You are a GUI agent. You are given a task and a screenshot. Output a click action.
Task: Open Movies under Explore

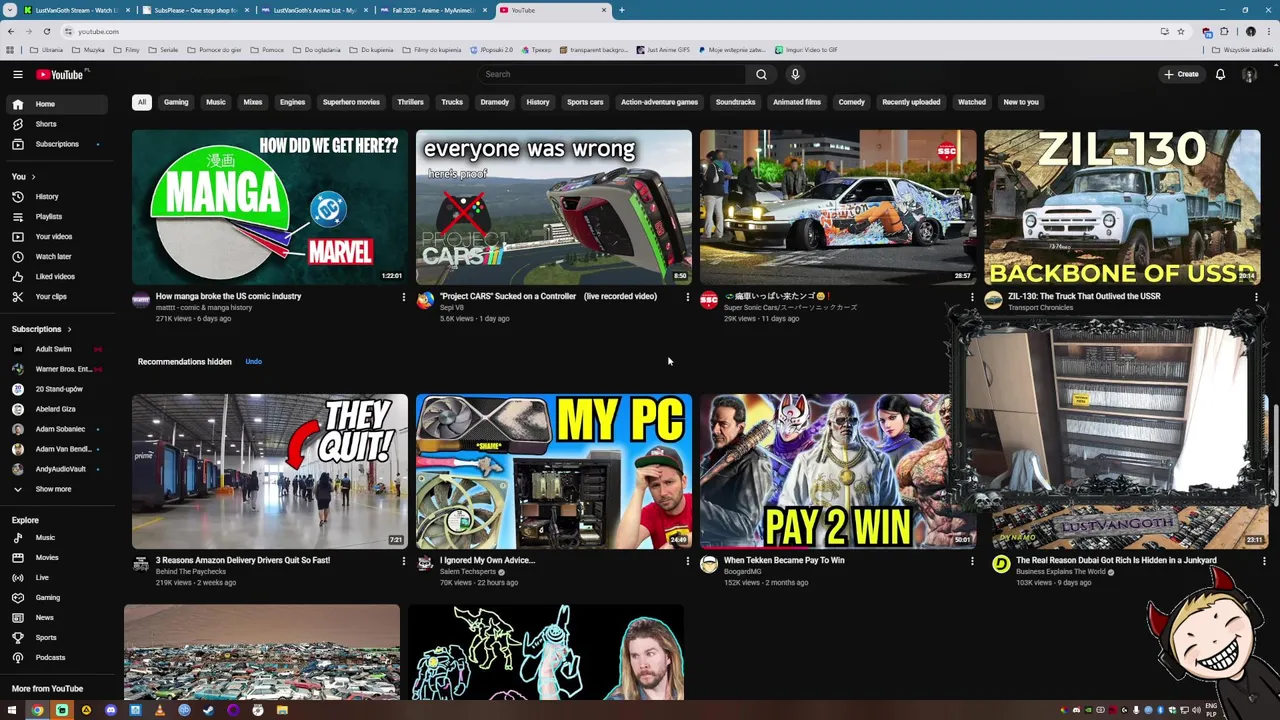coord(58,557)
